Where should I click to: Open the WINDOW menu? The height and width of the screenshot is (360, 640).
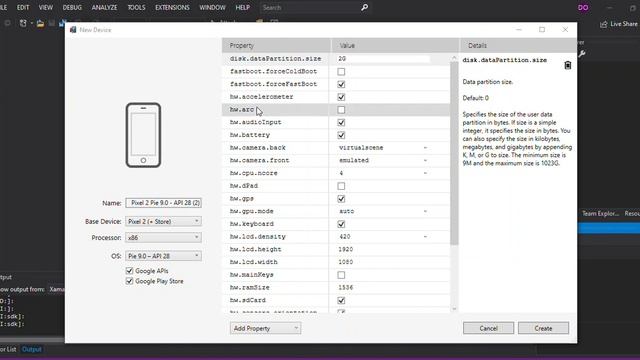(x=212, y=8)
